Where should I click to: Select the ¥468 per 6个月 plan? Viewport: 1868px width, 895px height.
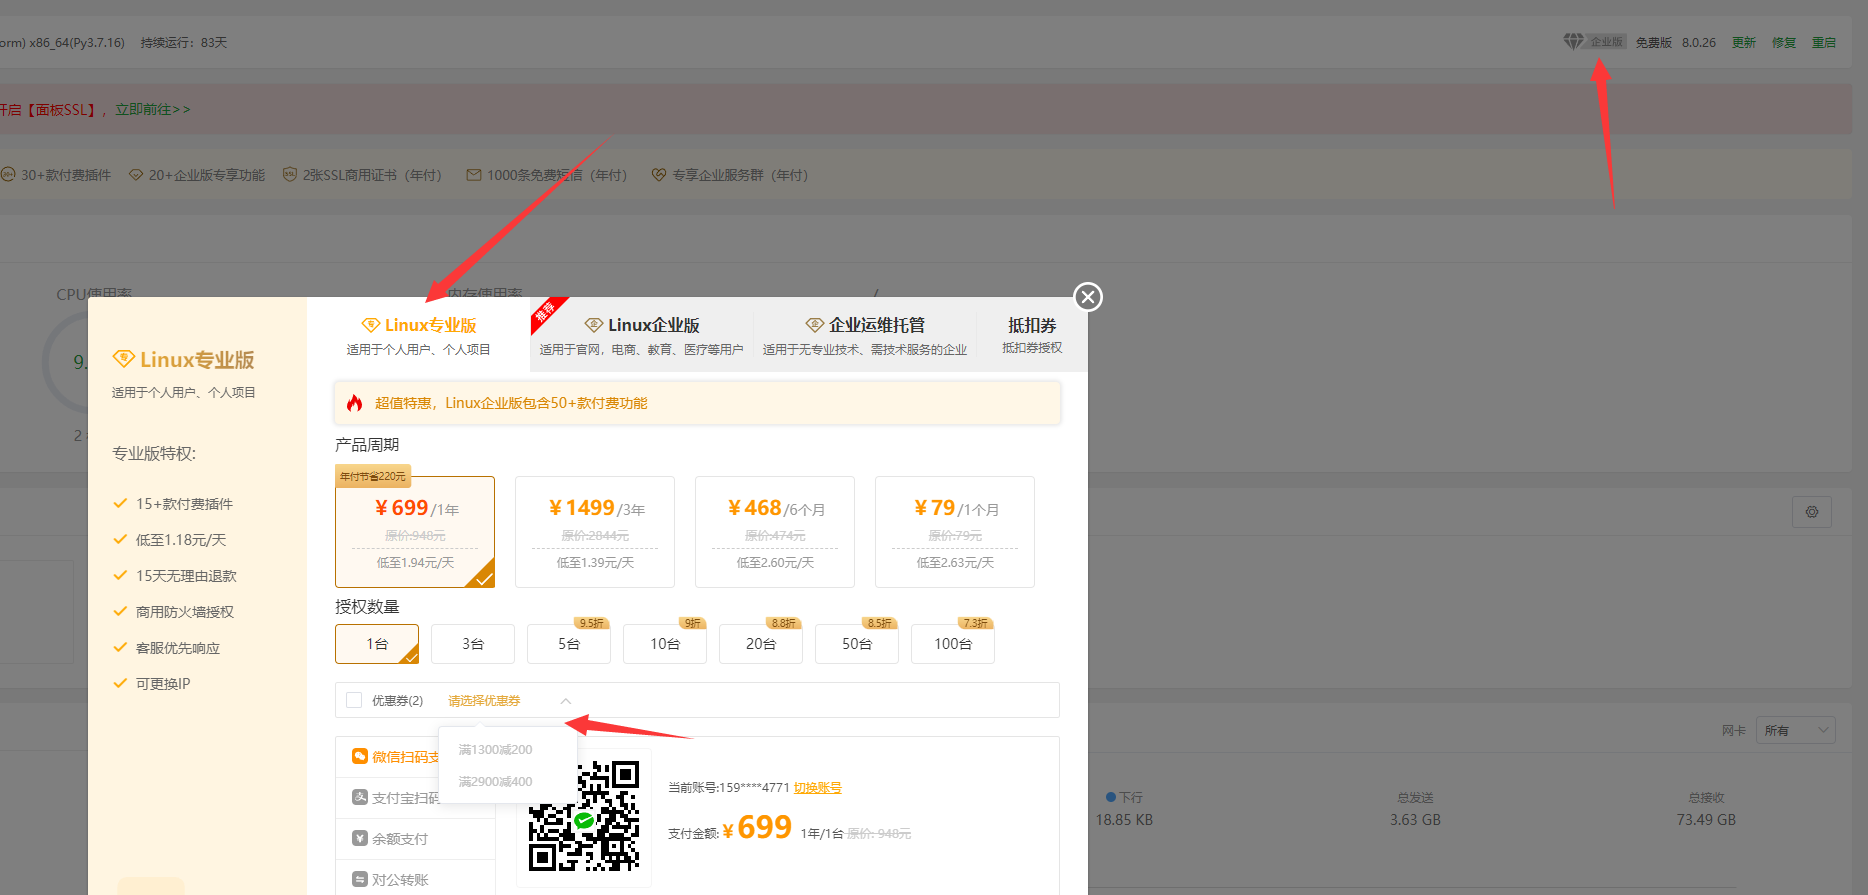tap(775, 532)
